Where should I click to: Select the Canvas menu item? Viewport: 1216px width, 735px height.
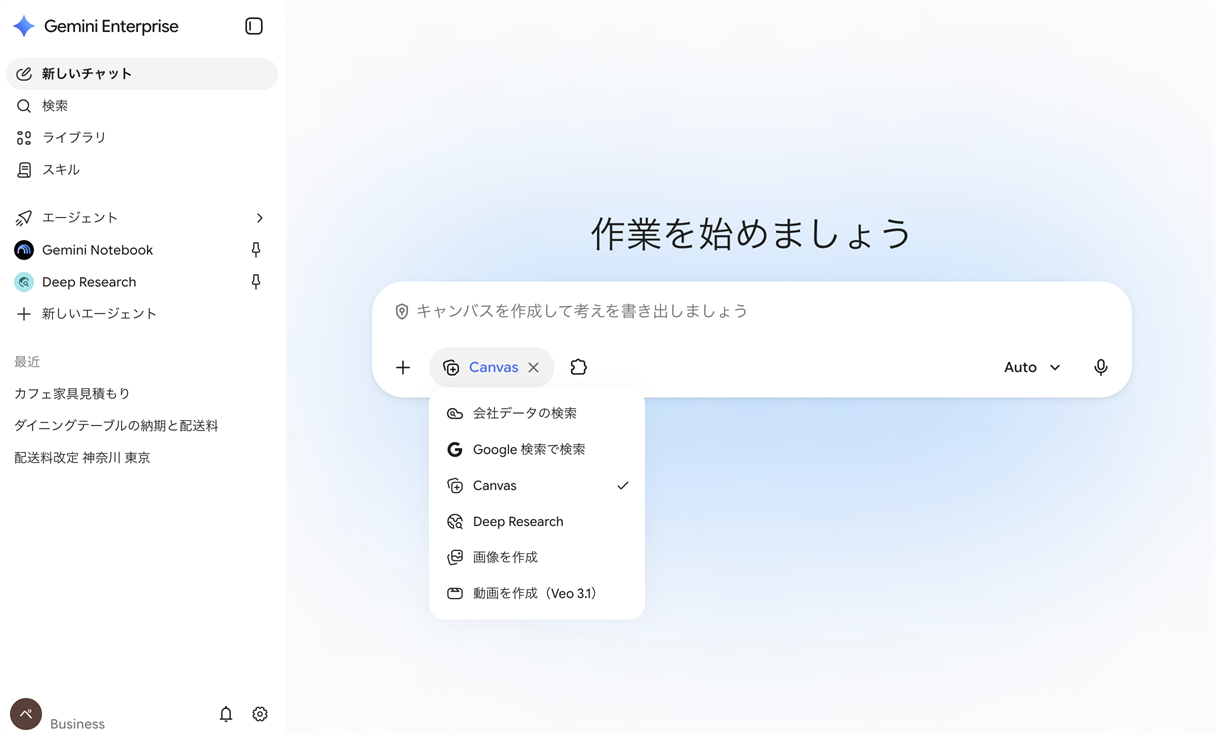point(537,486)
